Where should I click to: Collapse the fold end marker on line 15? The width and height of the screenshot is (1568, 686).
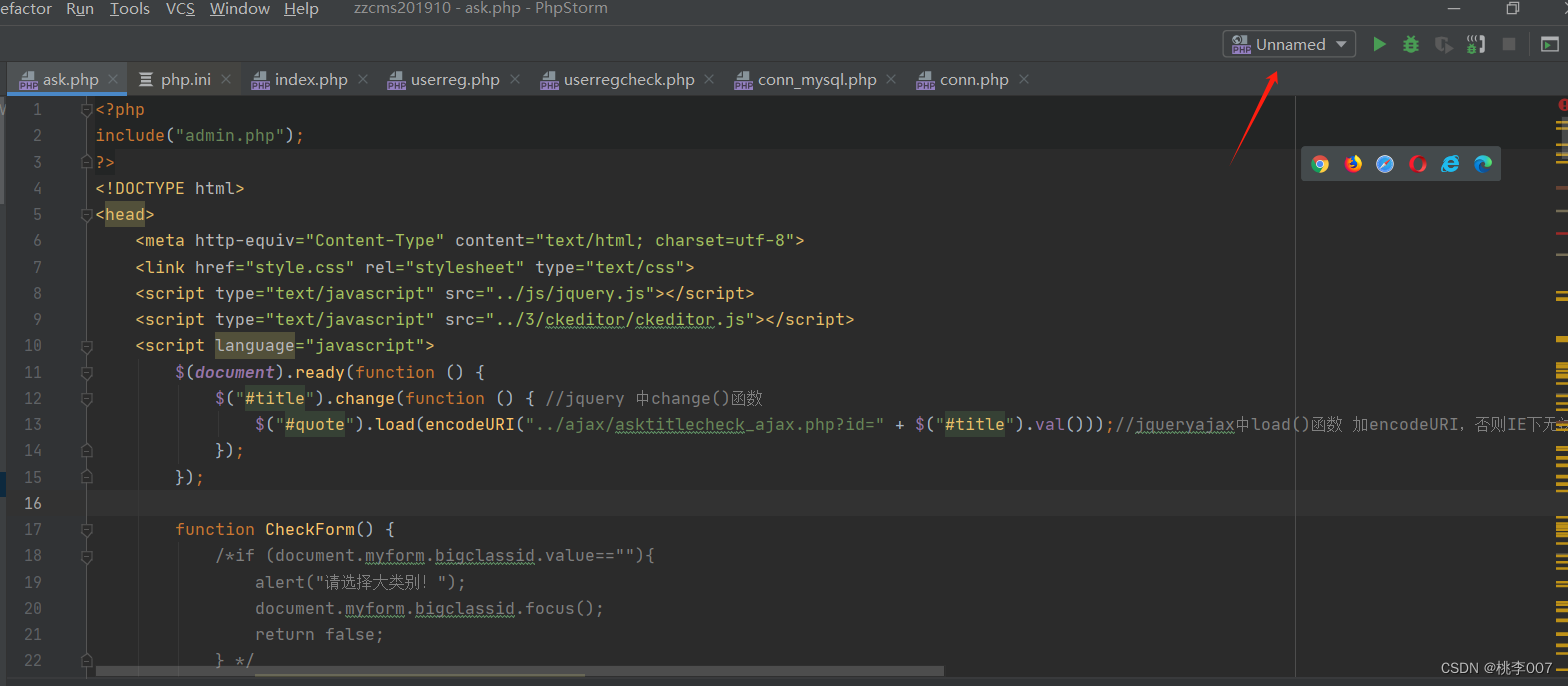(x=87, y=477)
